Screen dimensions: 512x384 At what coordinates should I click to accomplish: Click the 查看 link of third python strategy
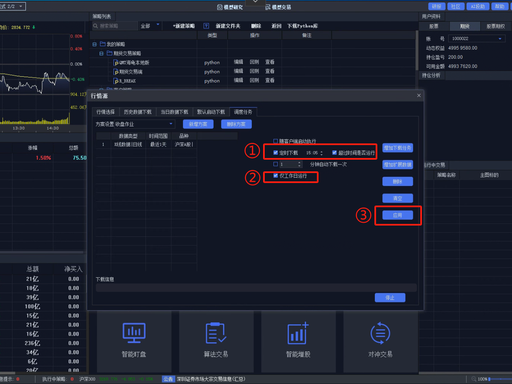(270, 80)
